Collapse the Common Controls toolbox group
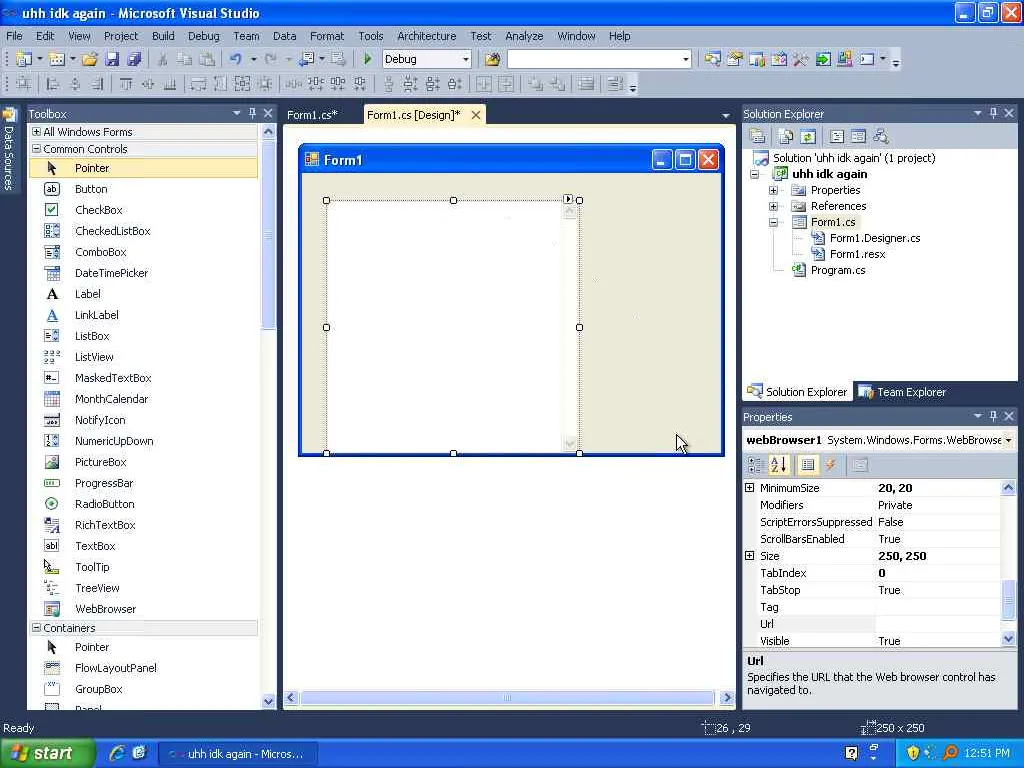 pos(37,149)
